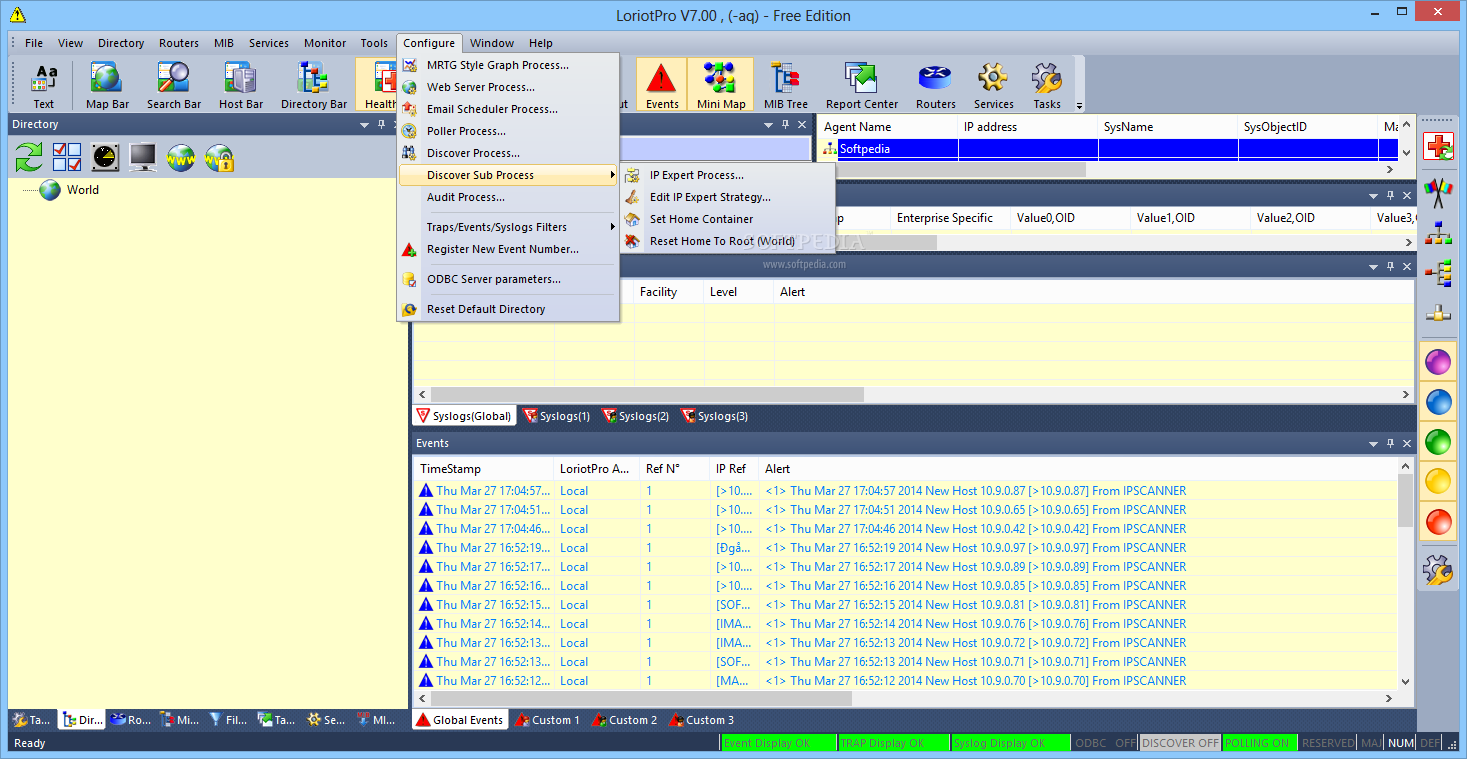
Task: Click the warning triangle on 17:04:57 event
Action: tap(426, 491)
